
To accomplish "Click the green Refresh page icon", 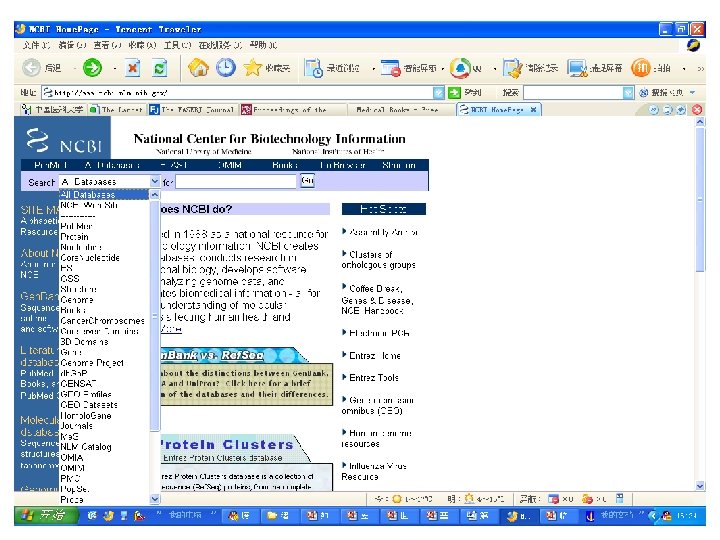I will [x=160, y=68].
